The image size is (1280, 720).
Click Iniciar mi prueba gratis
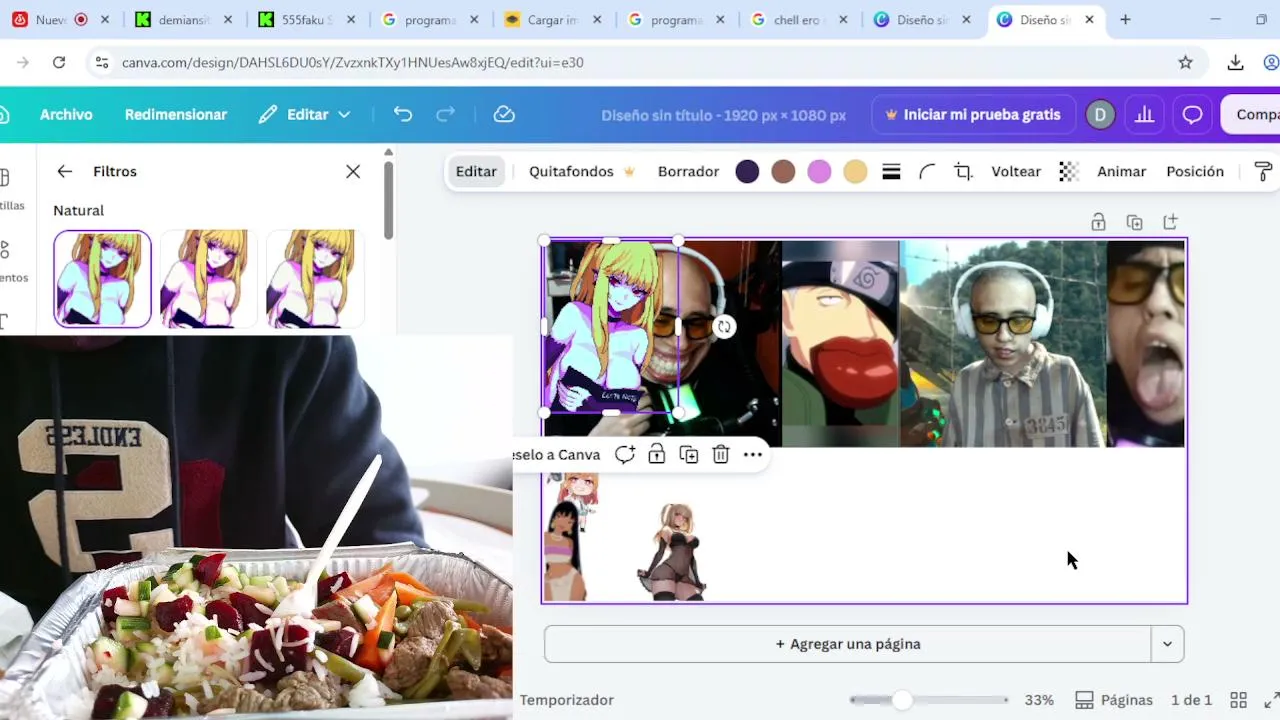coord(973,115)
